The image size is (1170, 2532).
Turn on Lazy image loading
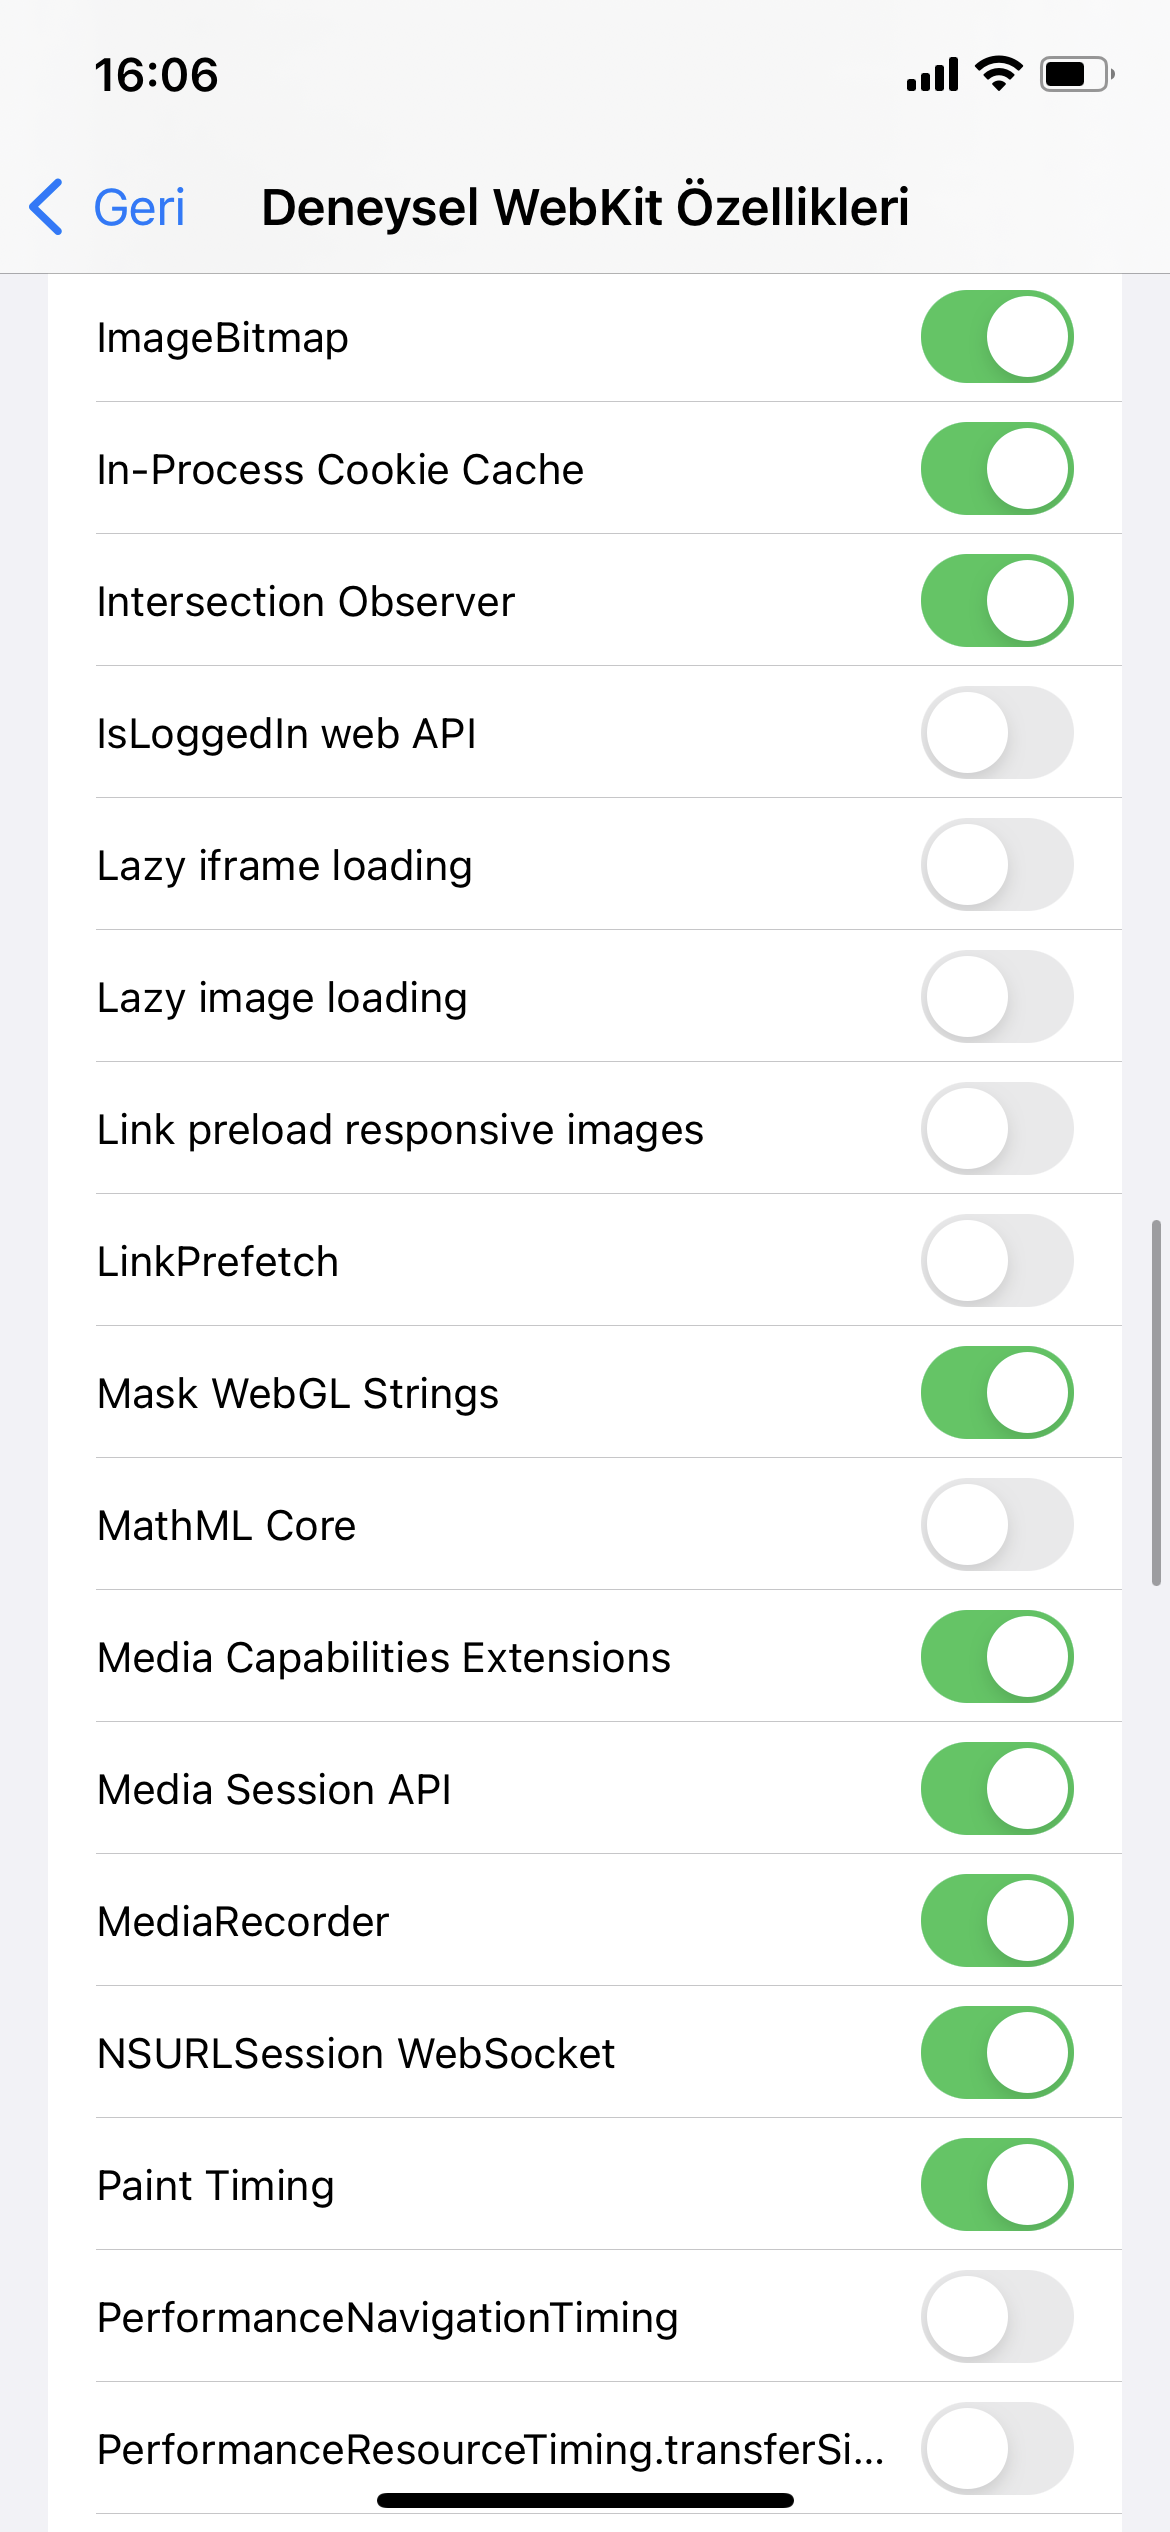pos(996,997)
